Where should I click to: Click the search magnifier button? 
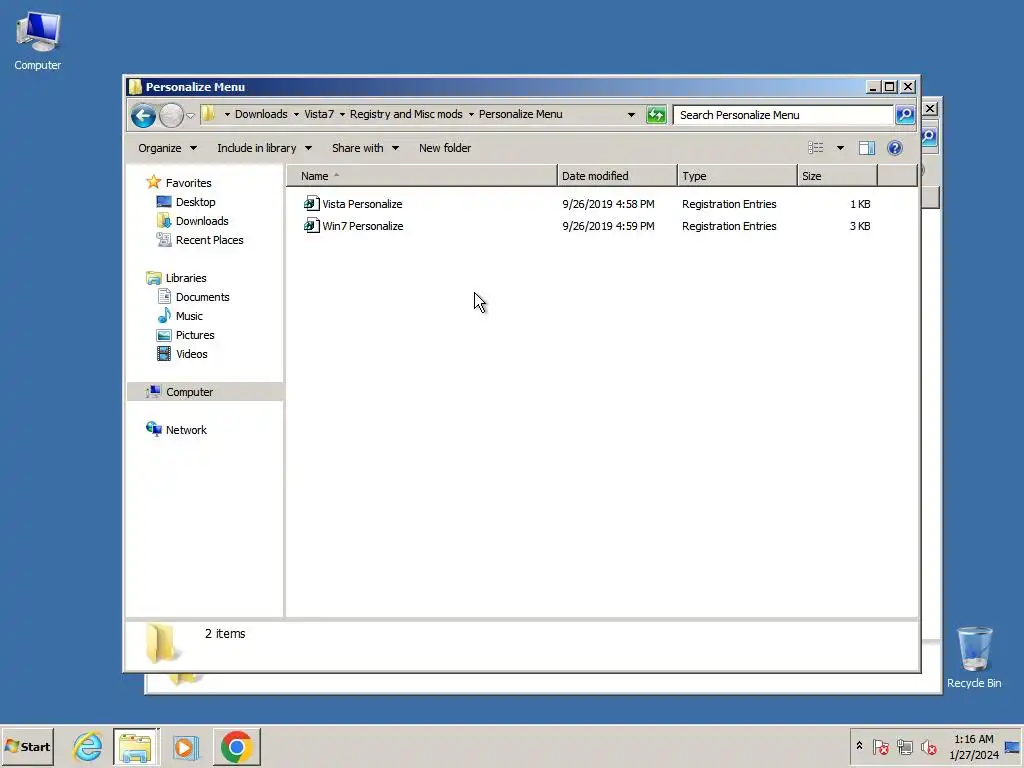pos(905,115)
